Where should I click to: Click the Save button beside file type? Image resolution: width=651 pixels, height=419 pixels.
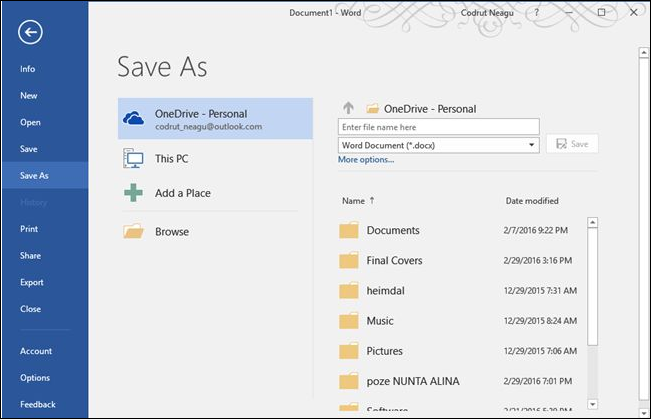pos(572,144)
